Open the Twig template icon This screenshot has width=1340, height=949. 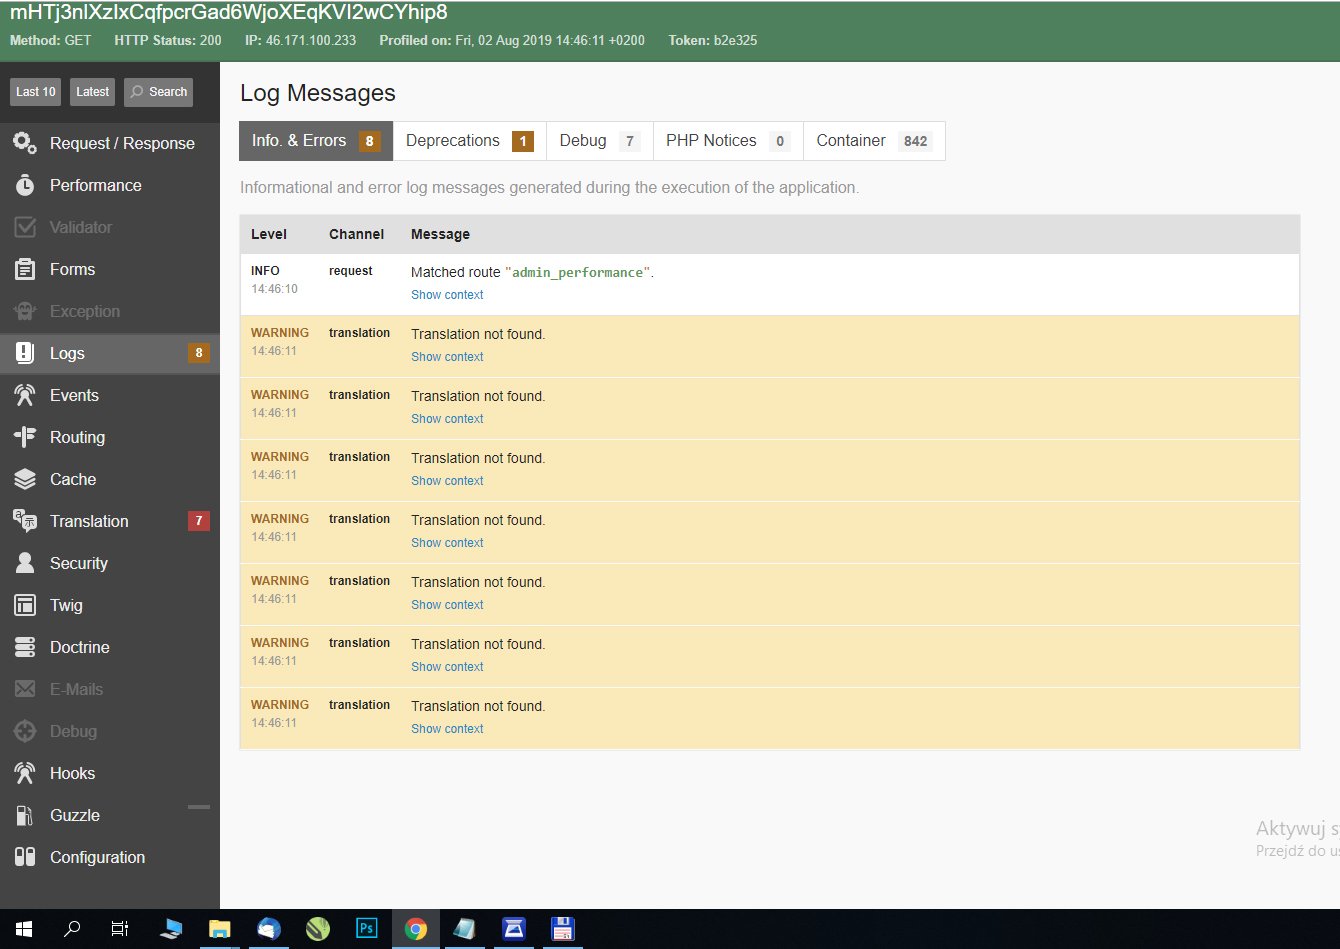[x=25, y=605]
